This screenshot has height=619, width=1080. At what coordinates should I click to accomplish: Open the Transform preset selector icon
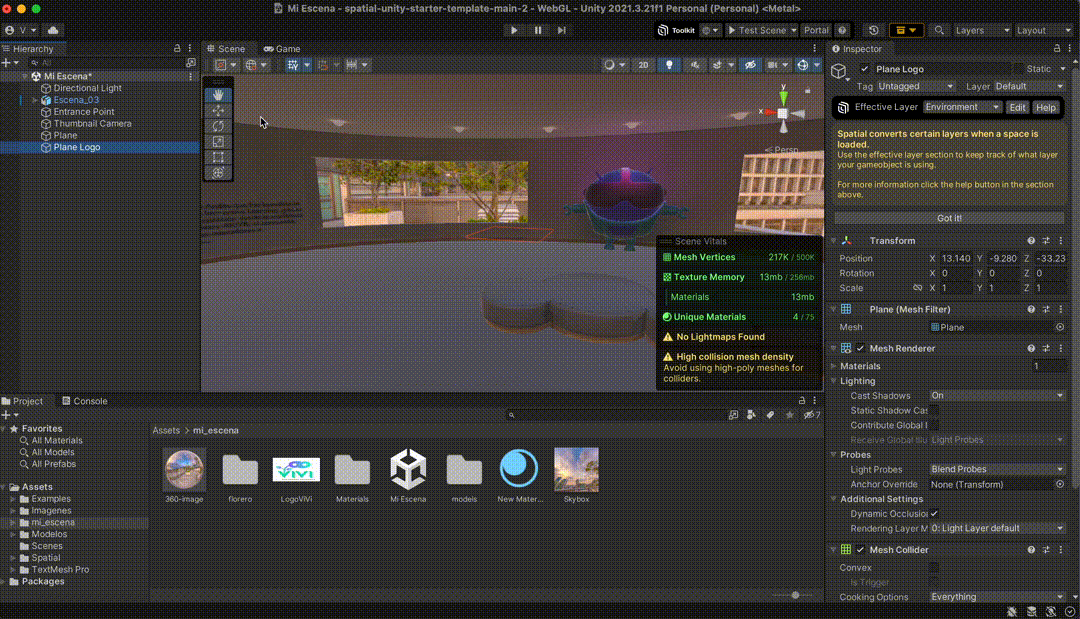(1046, 241)
